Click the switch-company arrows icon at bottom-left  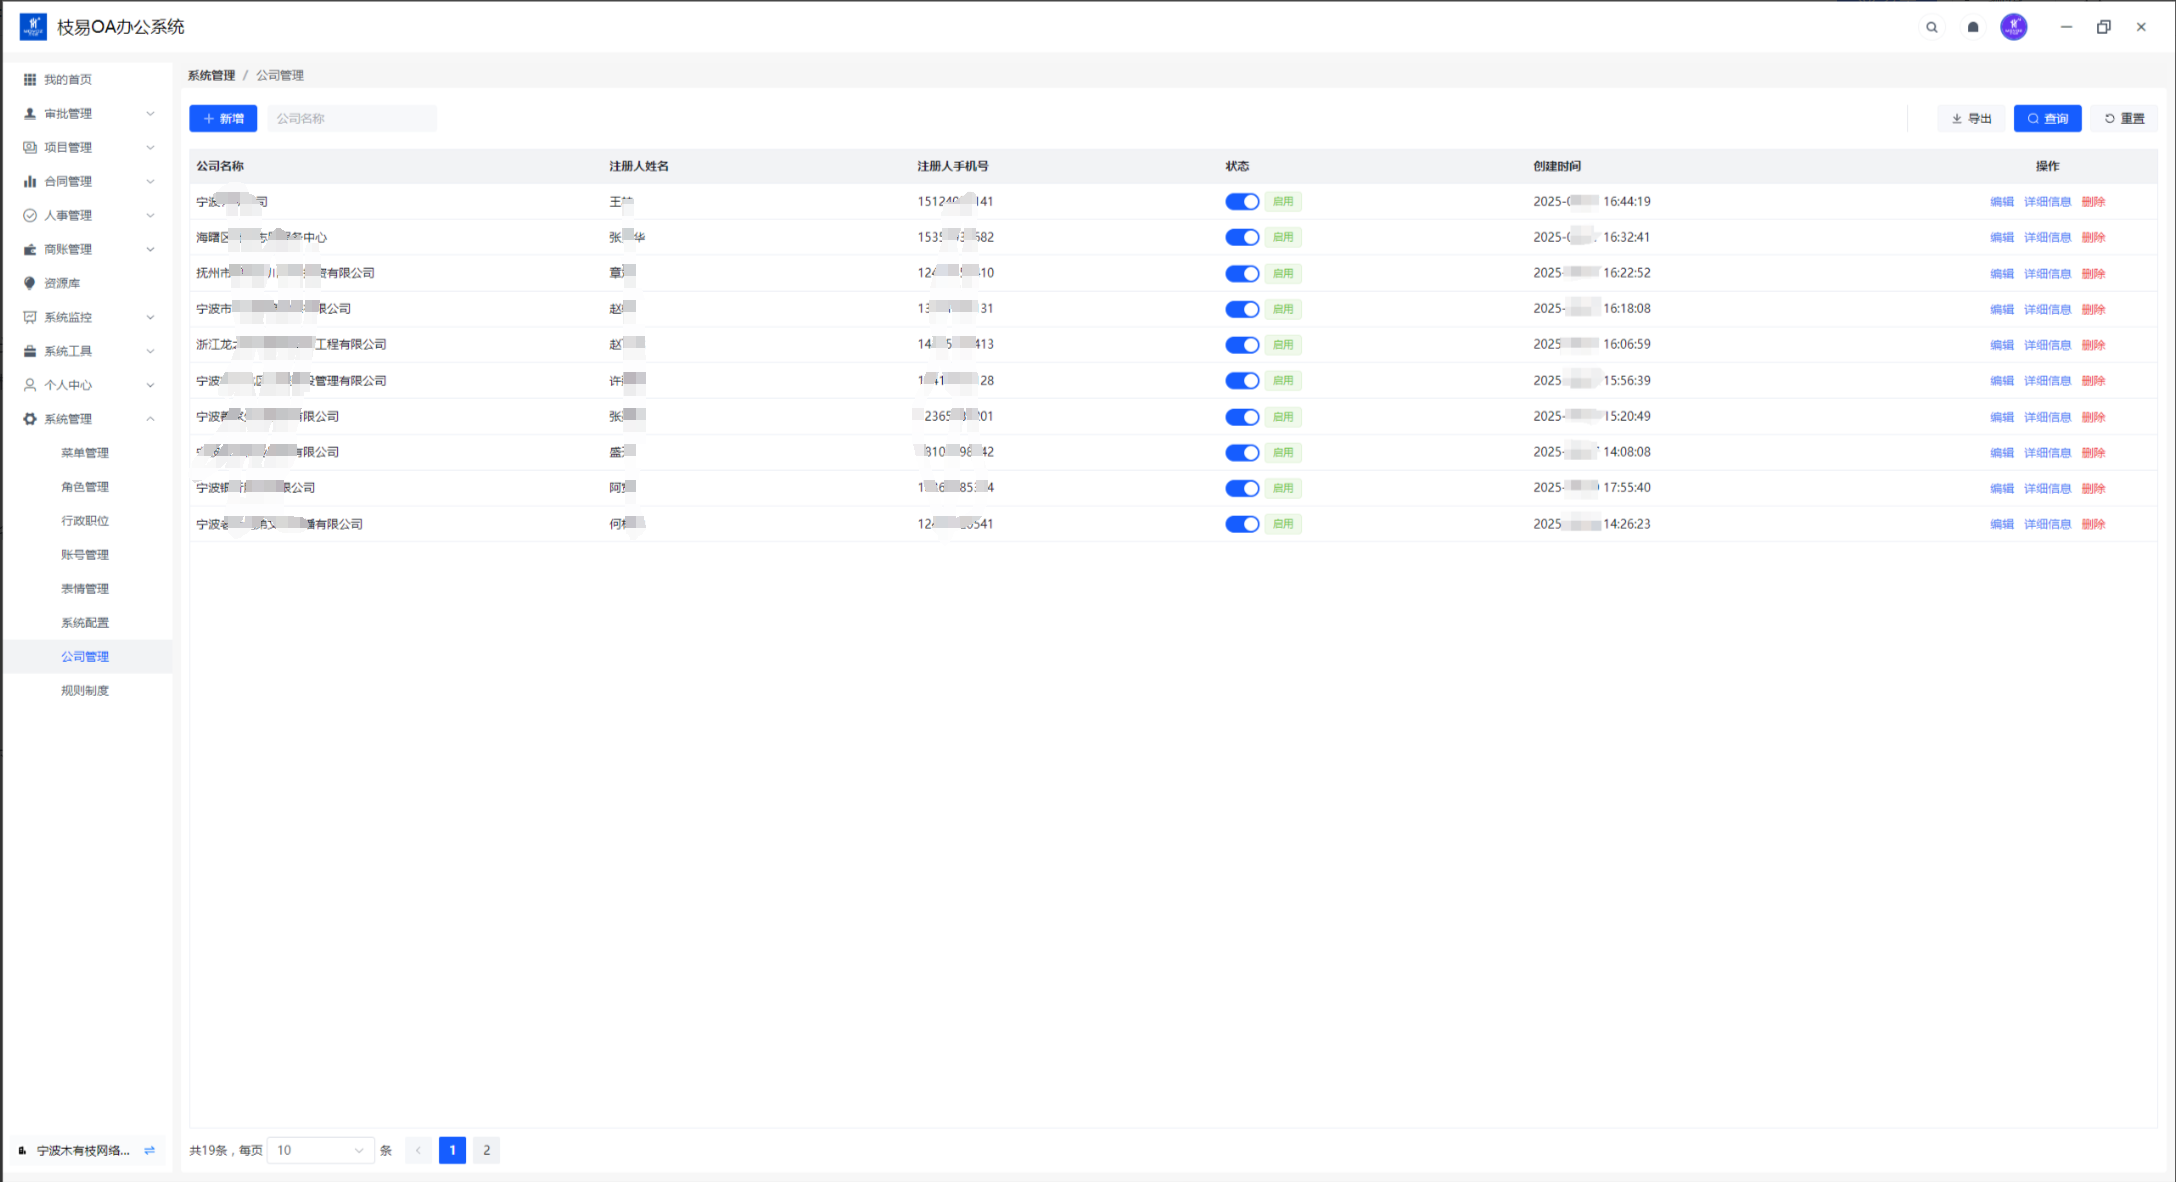point(149,1150)
